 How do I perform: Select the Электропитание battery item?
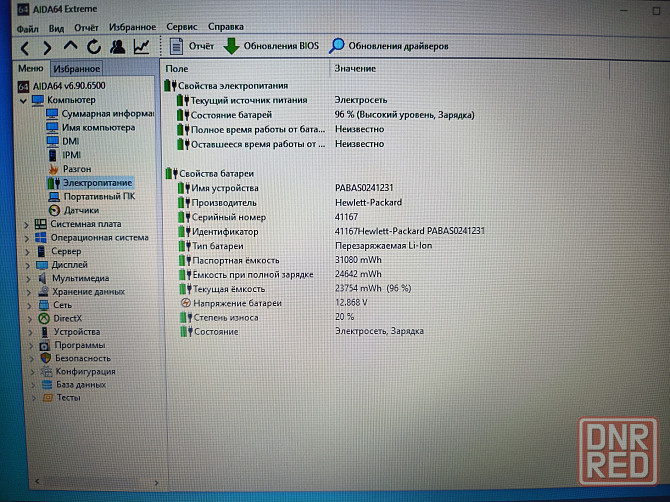91,183
